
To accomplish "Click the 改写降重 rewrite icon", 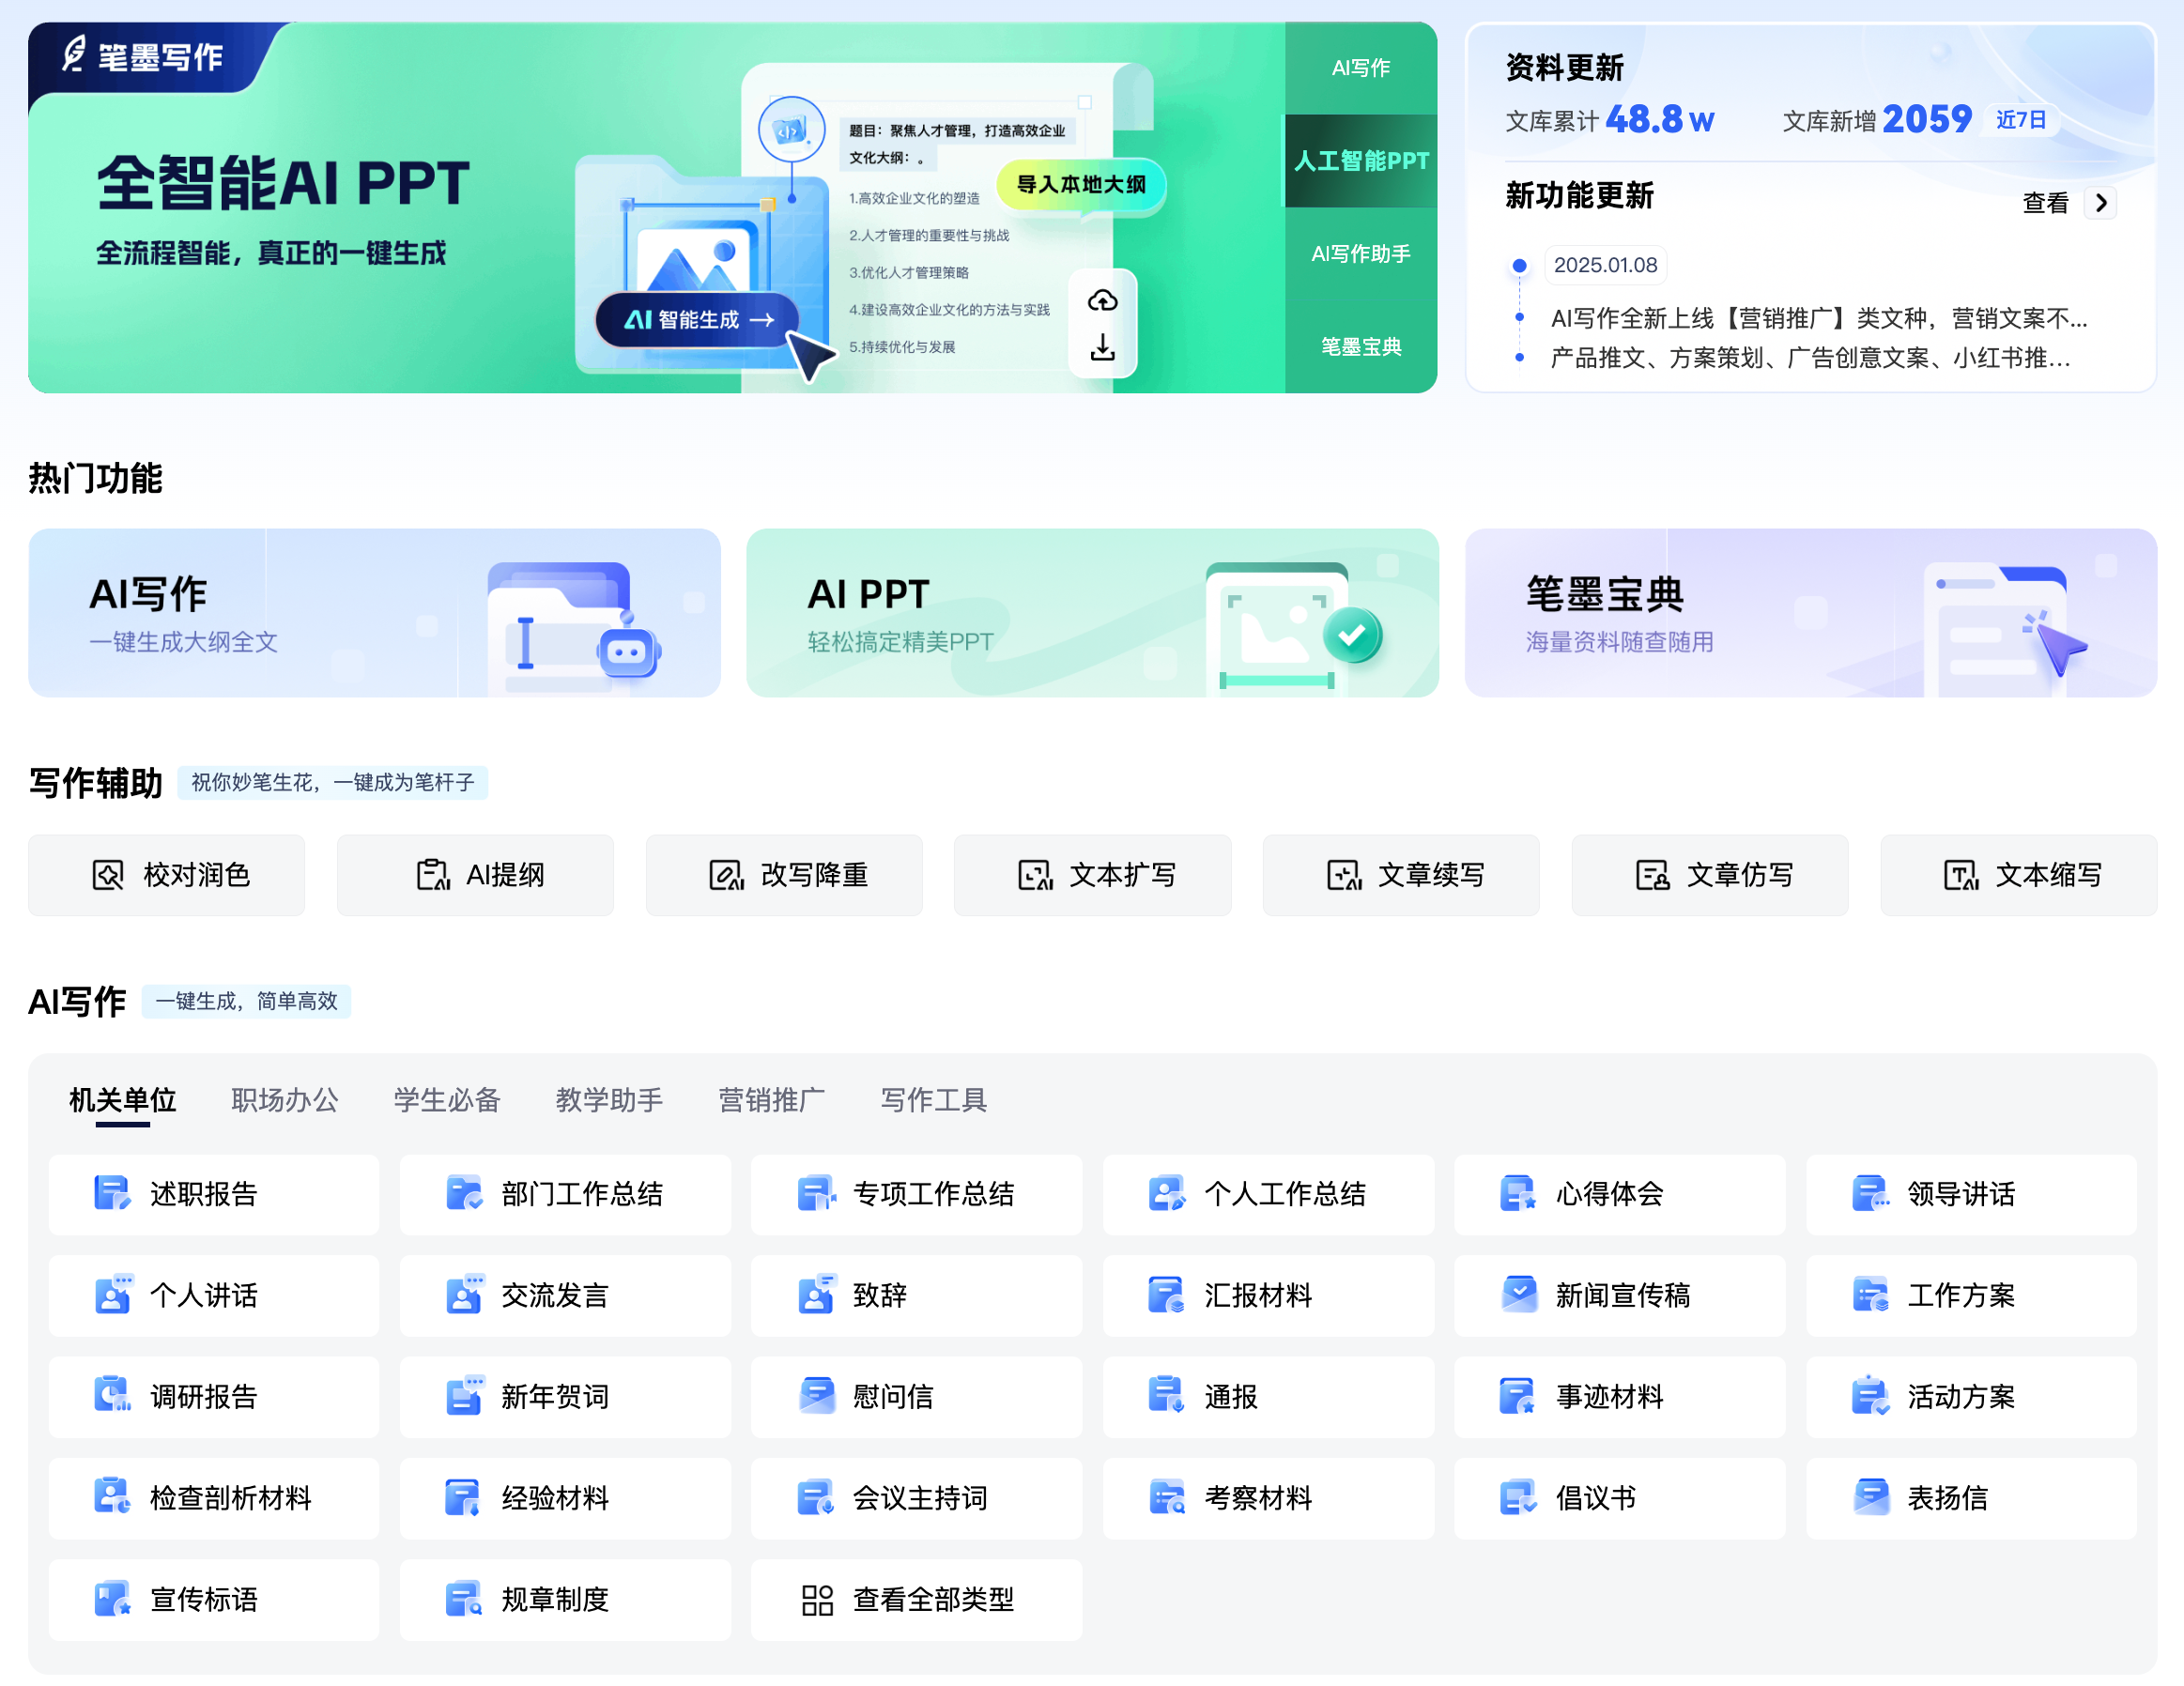I will coord(726,875).
